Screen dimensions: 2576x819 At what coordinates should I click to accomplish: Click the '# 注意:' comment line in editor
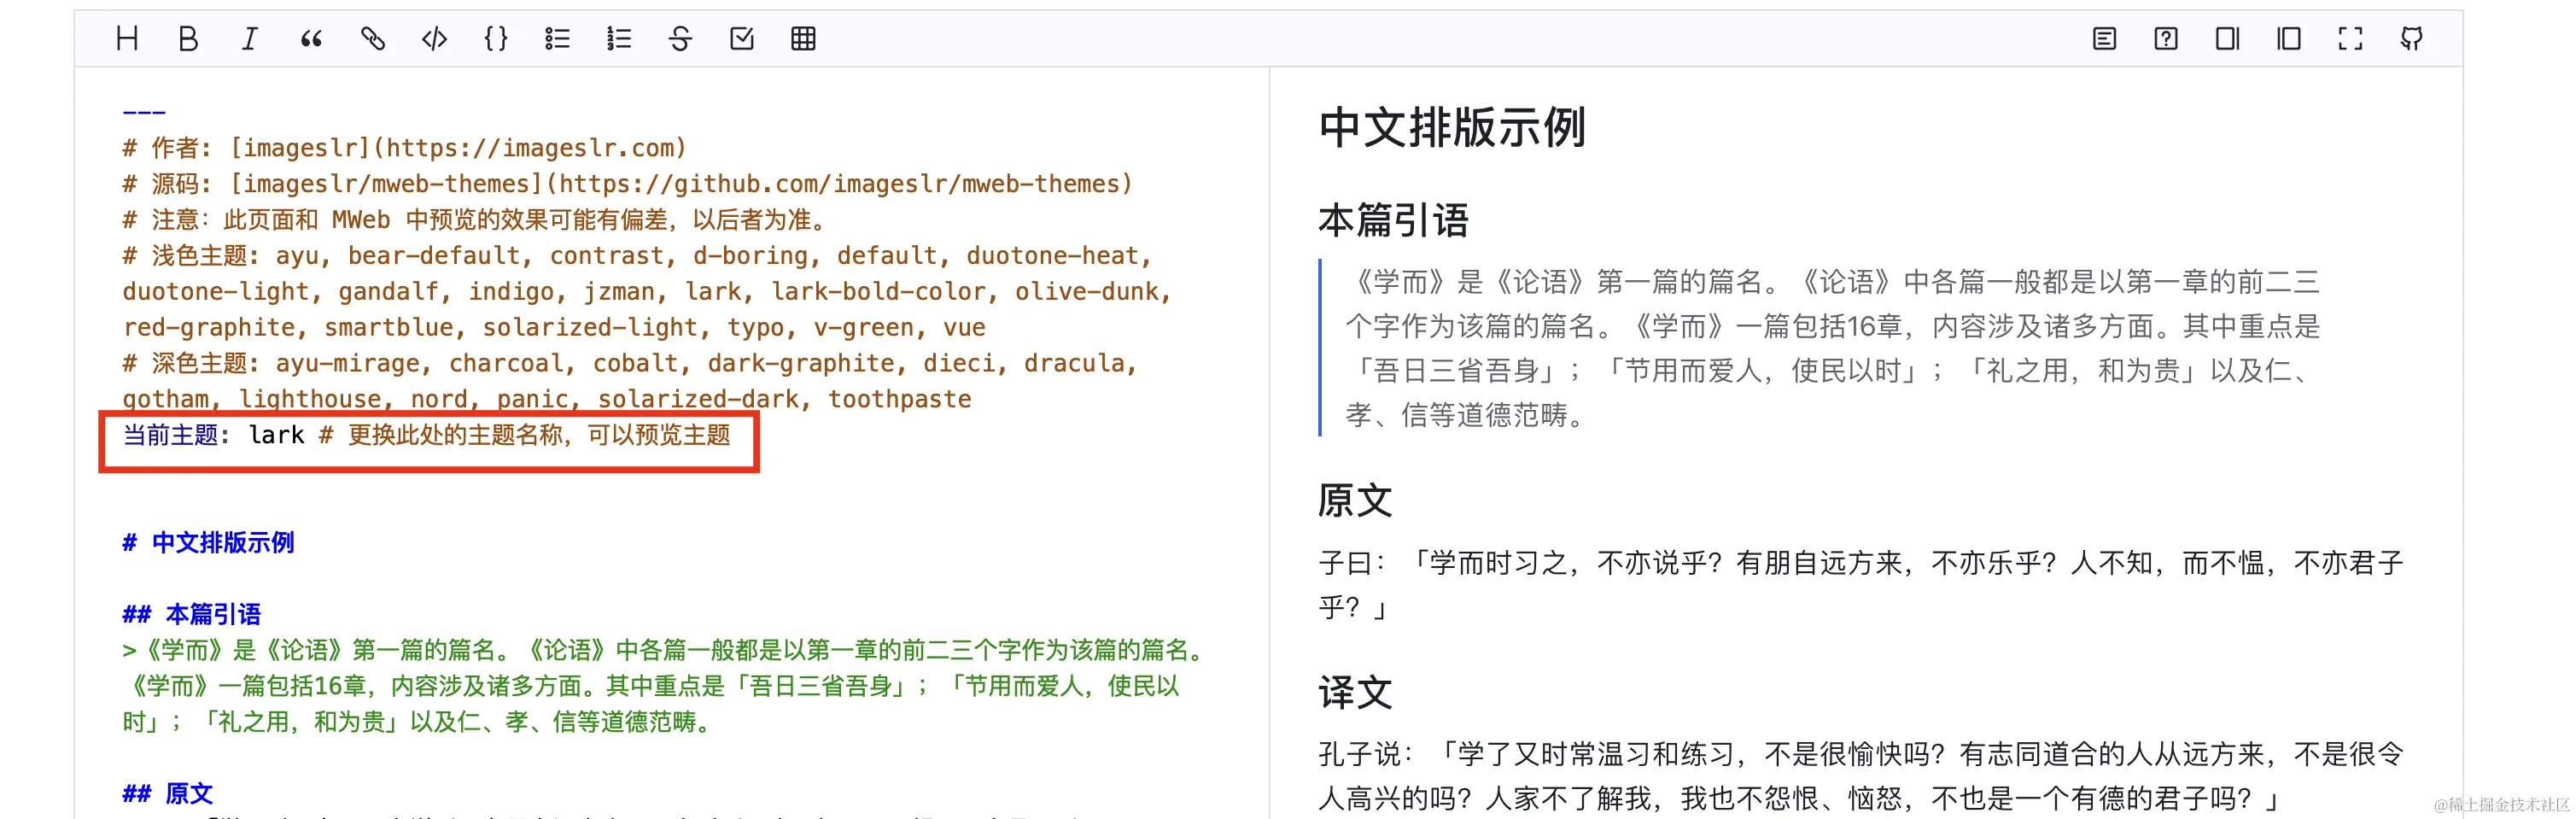tap(474, 220)
